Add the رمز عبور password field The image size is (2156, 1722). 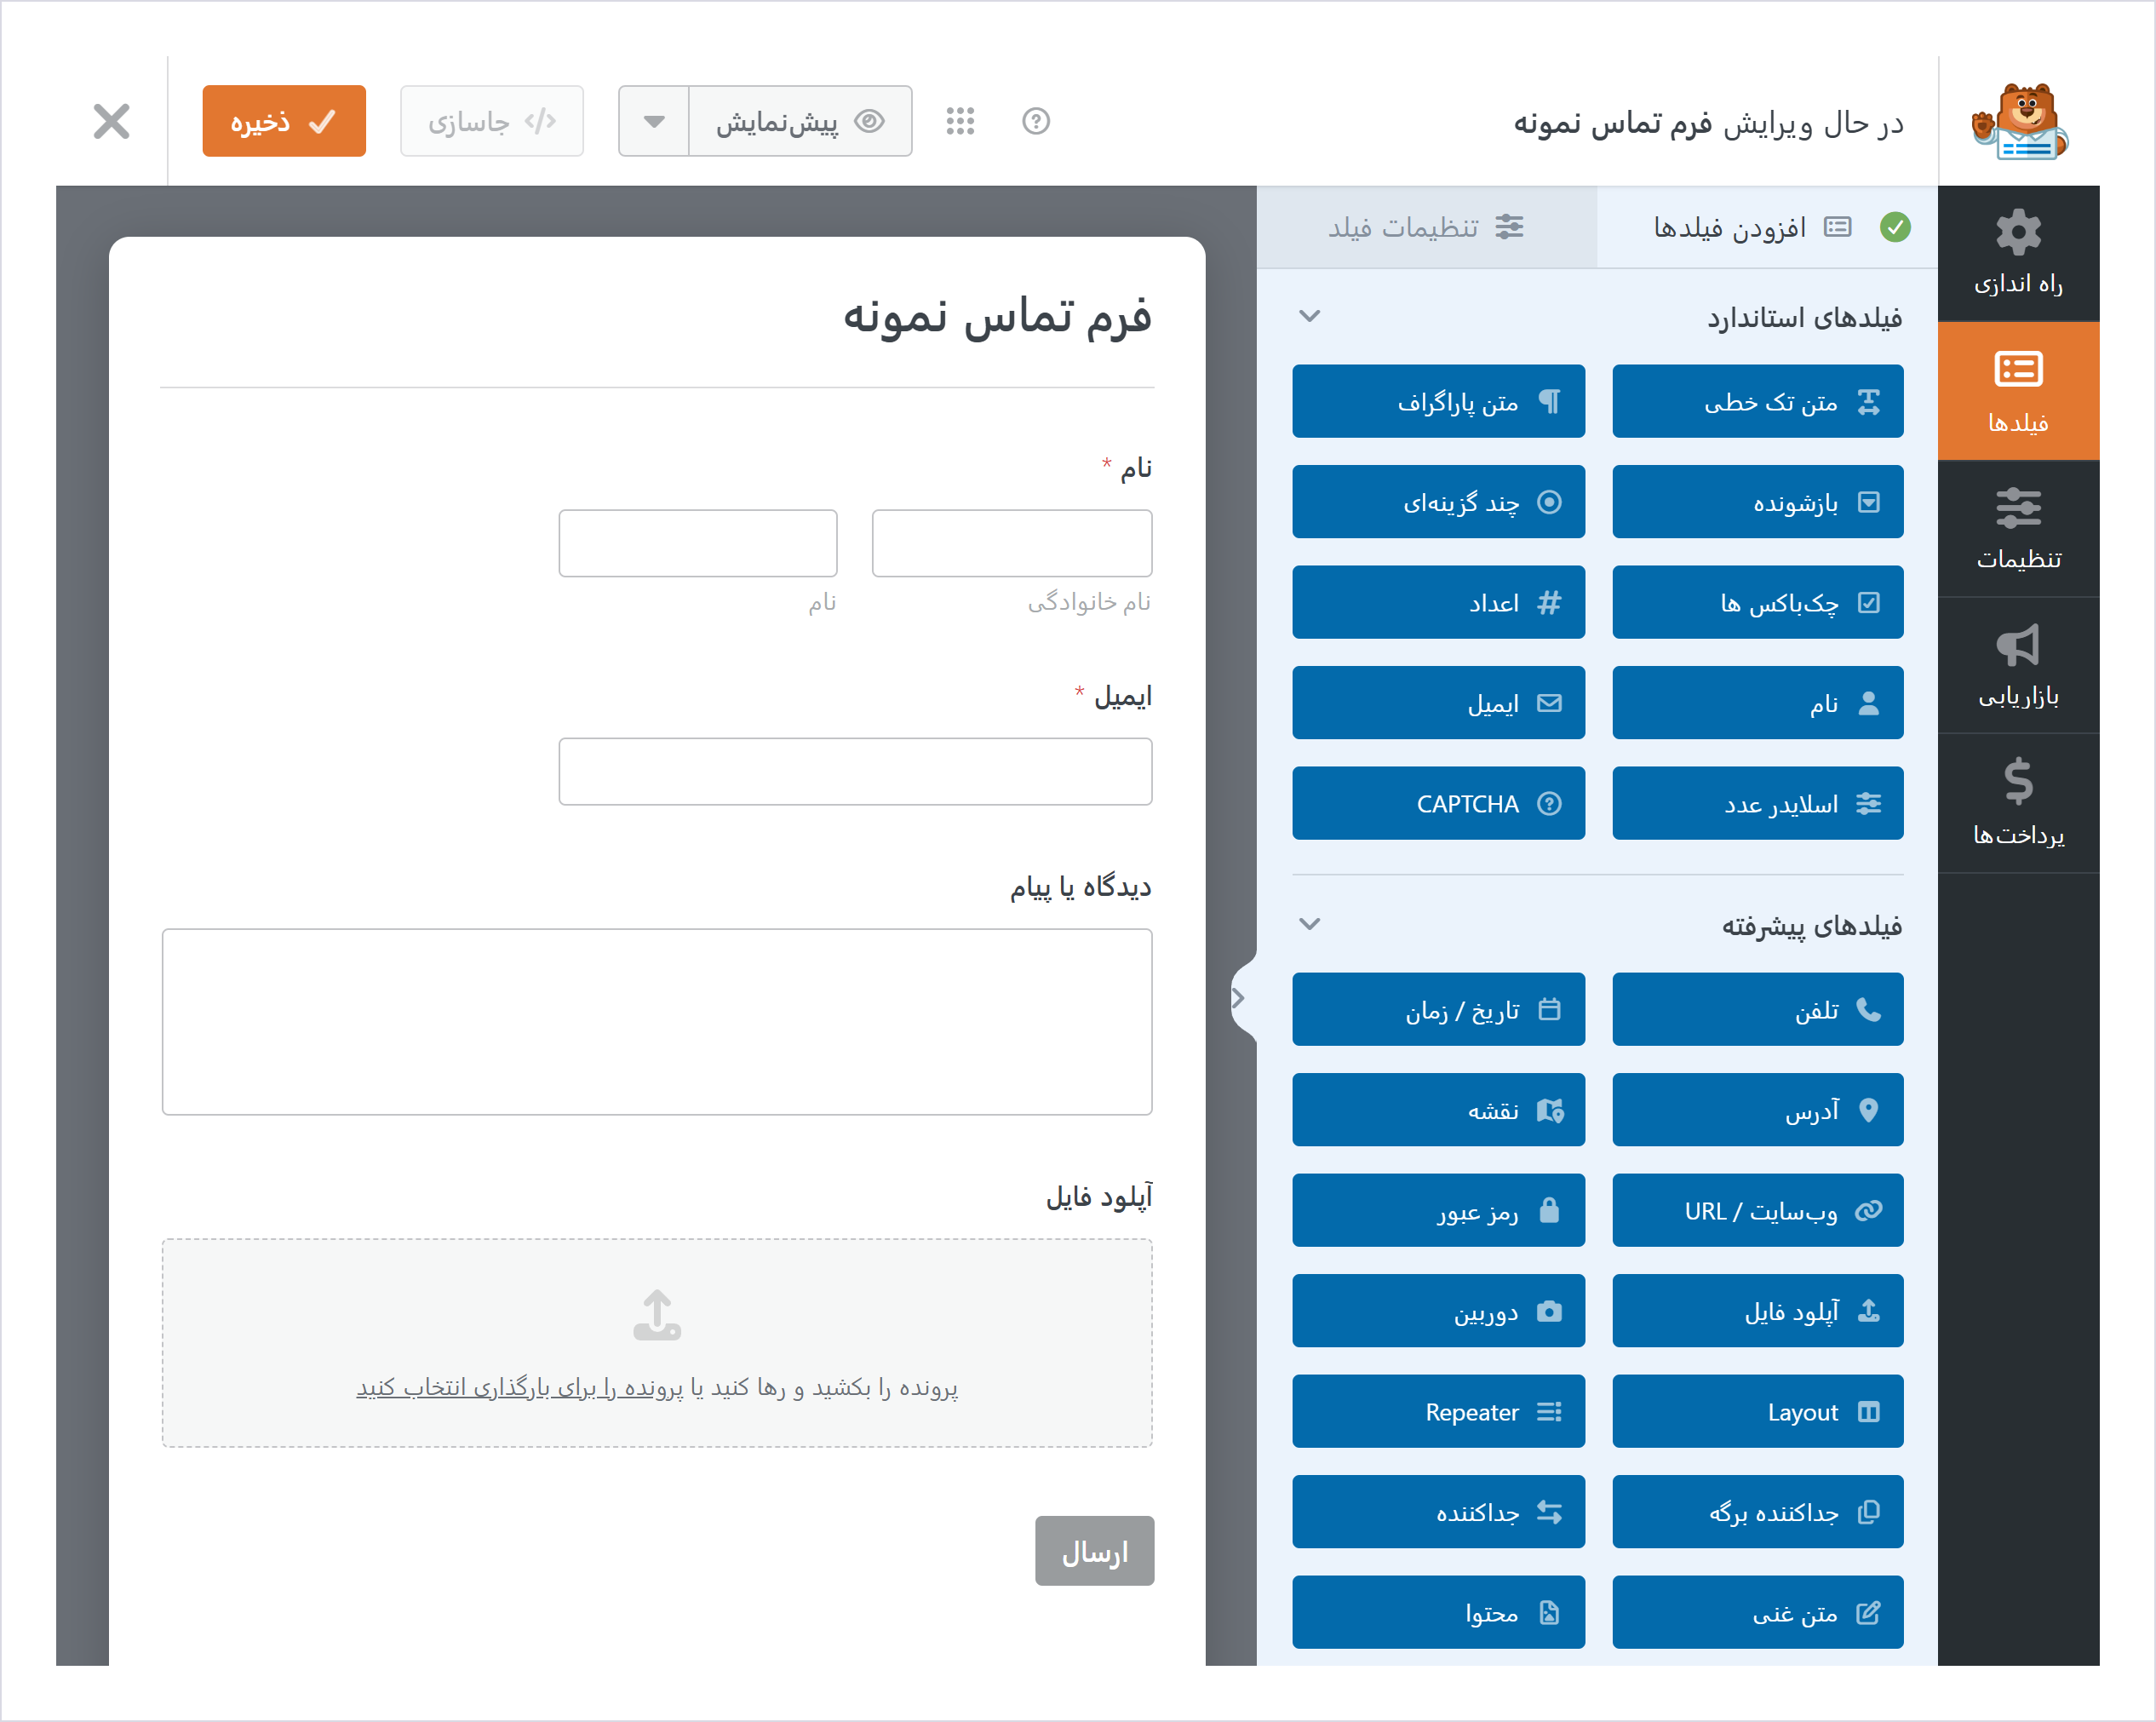click(1438, 1210)
